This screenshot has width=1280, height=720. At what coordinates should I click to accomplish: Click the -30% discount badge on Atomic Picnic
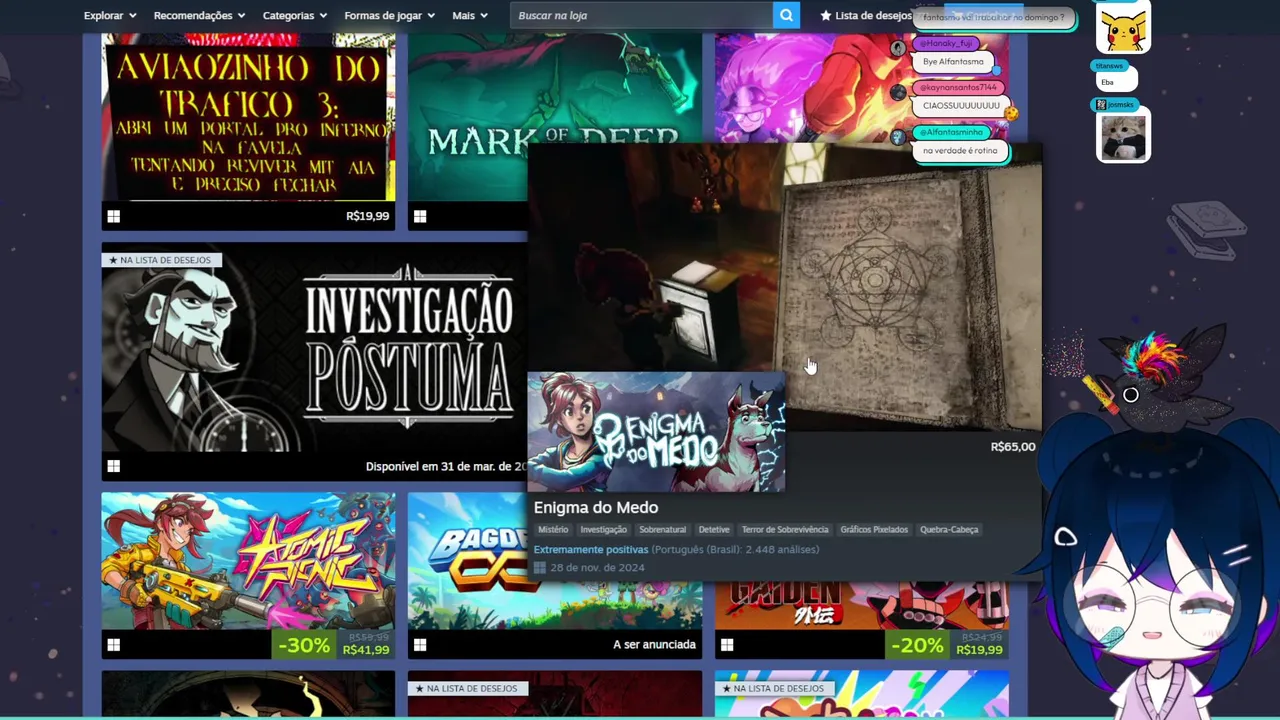tap(304, 645)
